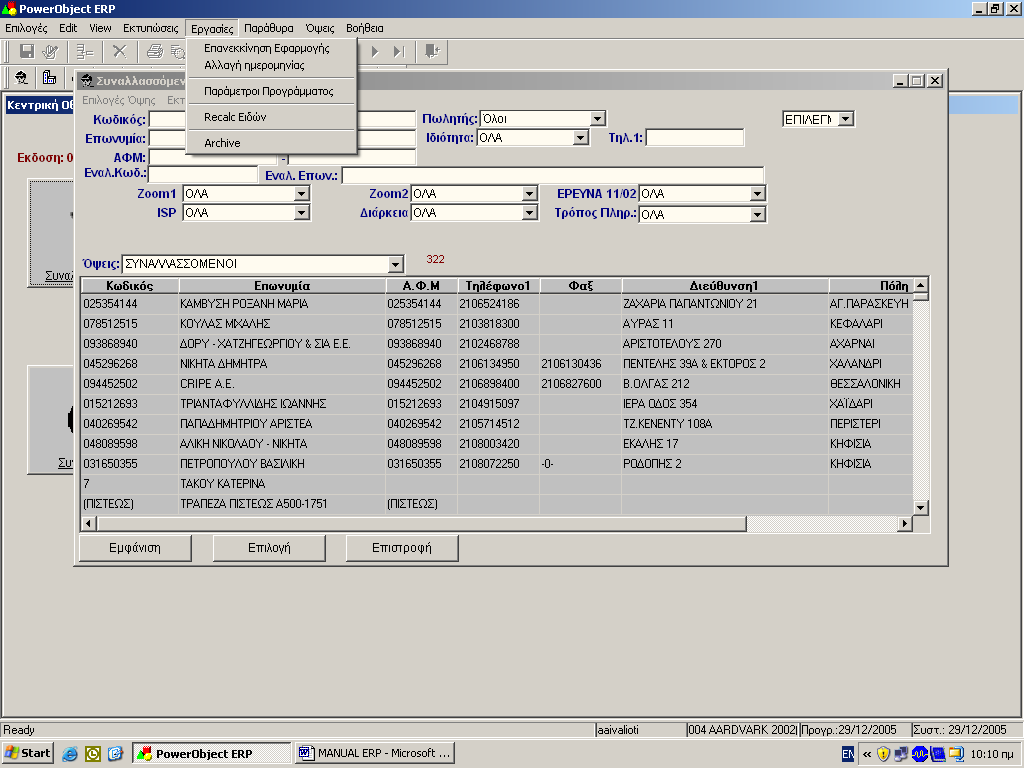
Task: Open Internet Explorer from quick launch
Action: tap(70, 753)
